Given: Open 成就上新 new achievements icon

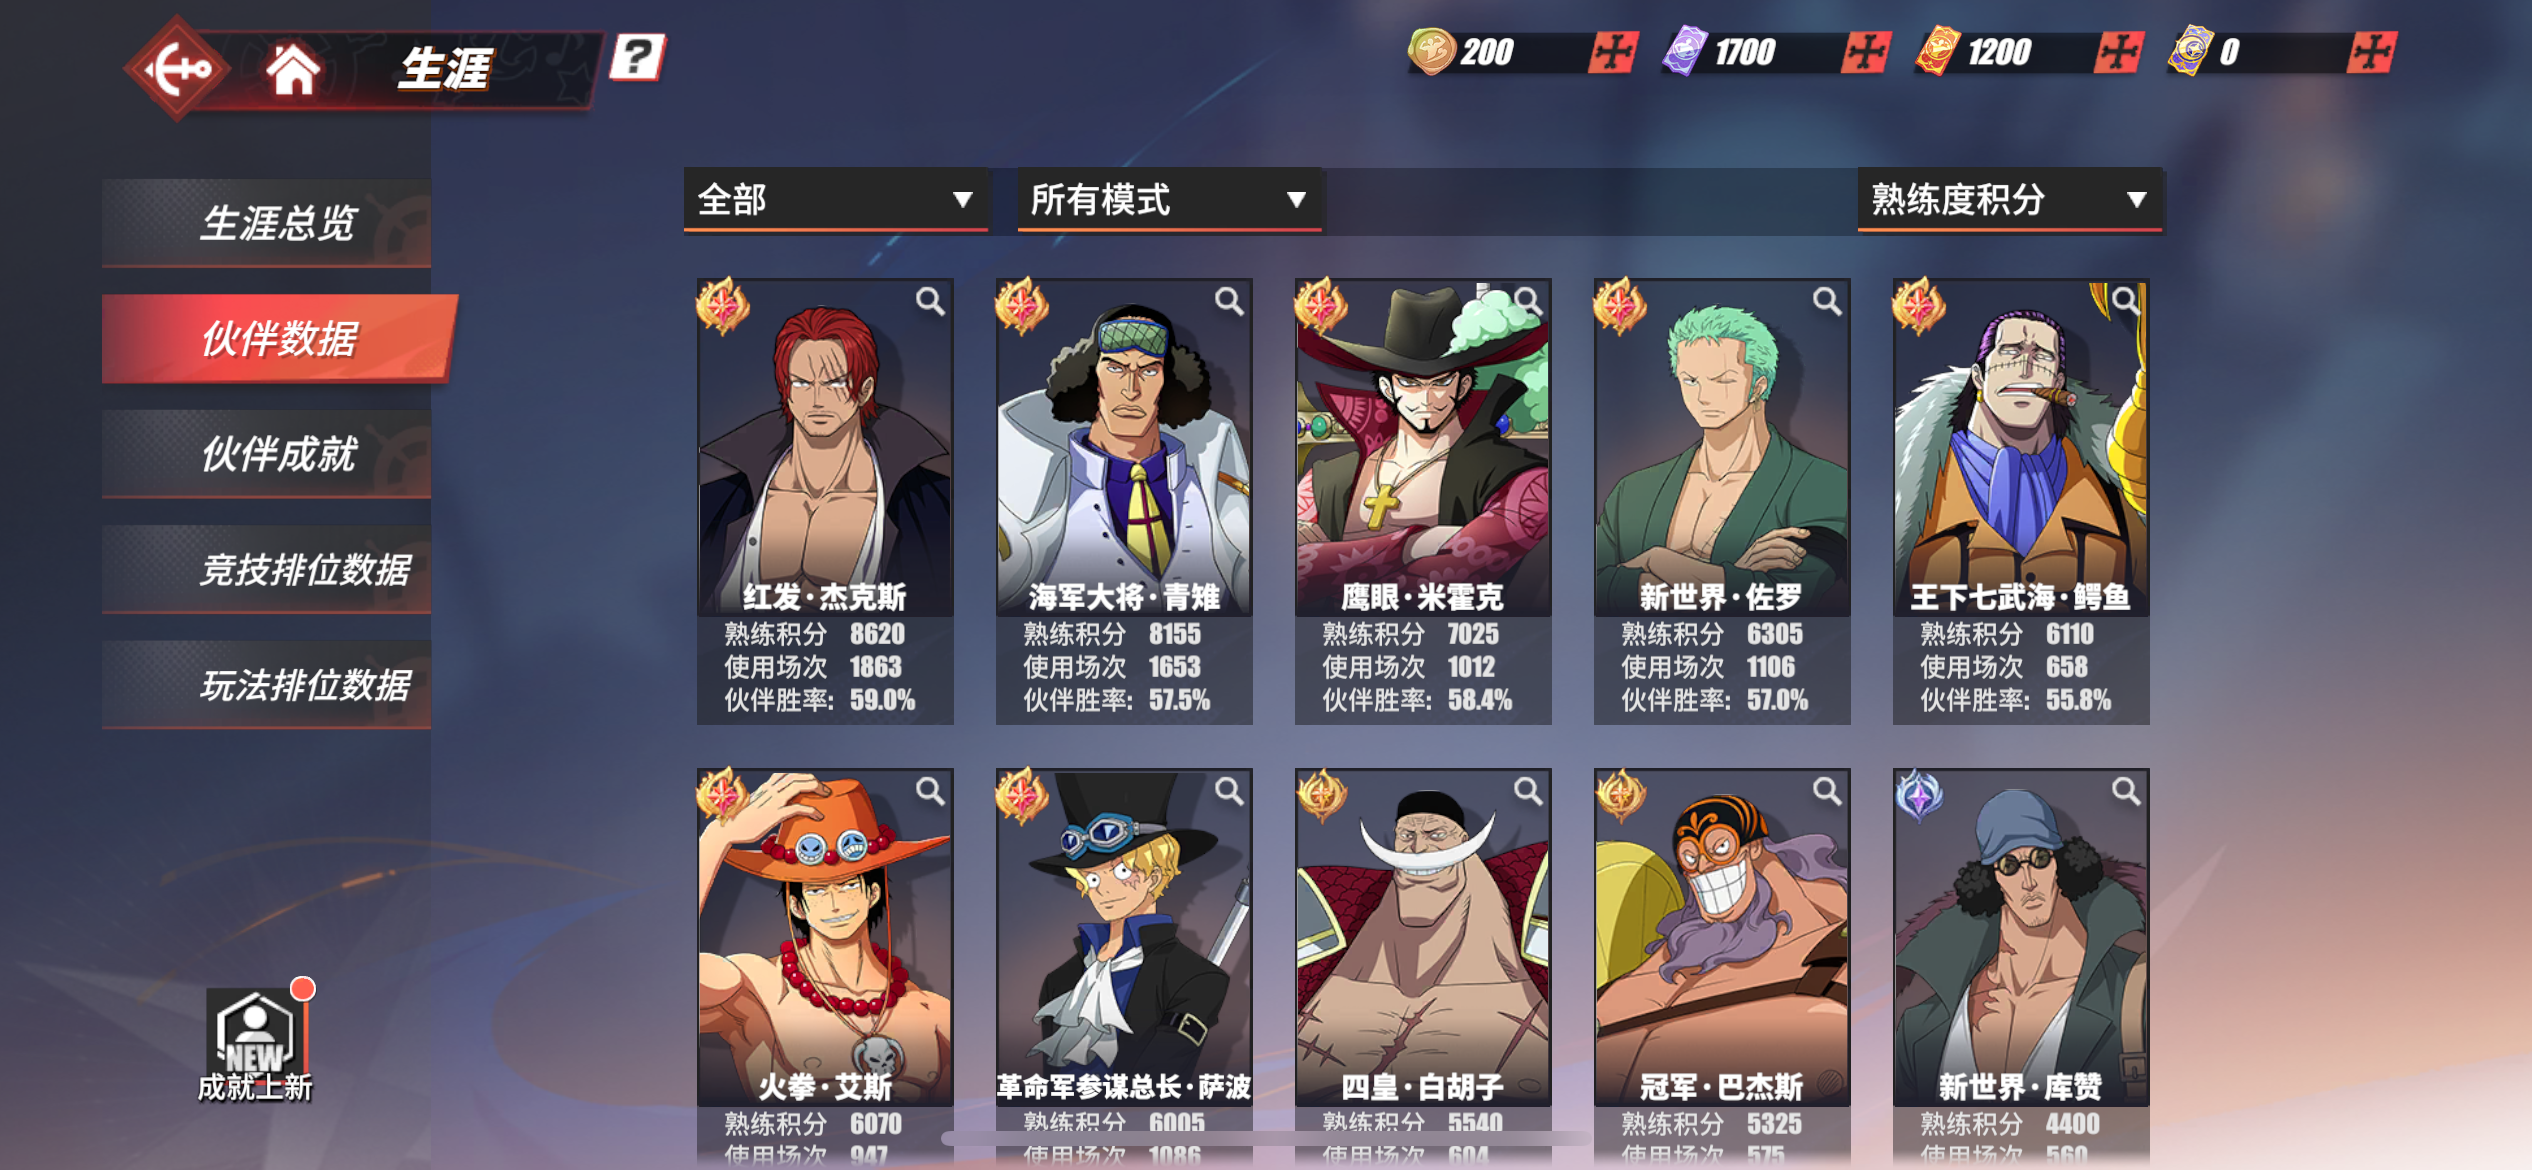Looking at the screenshot, I should tap(256, 1045).
